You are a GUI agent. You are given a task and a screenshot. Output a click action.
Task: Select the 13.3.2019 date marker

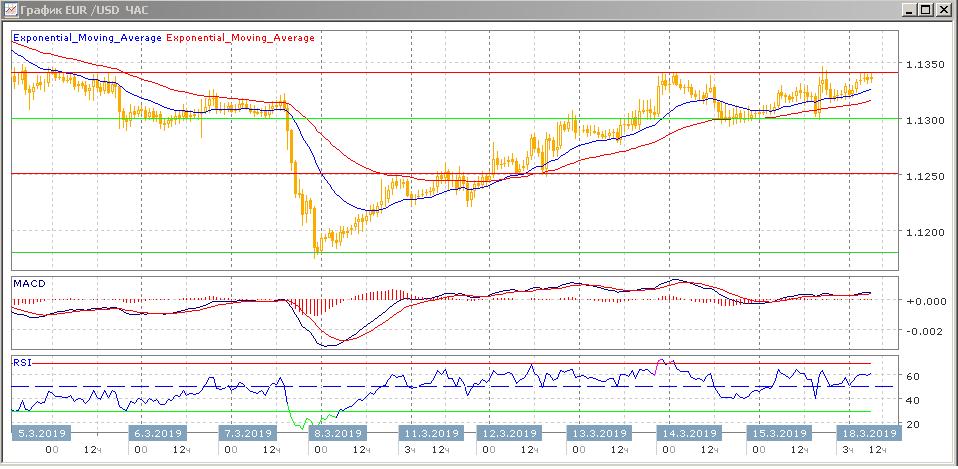click(596, 434)
